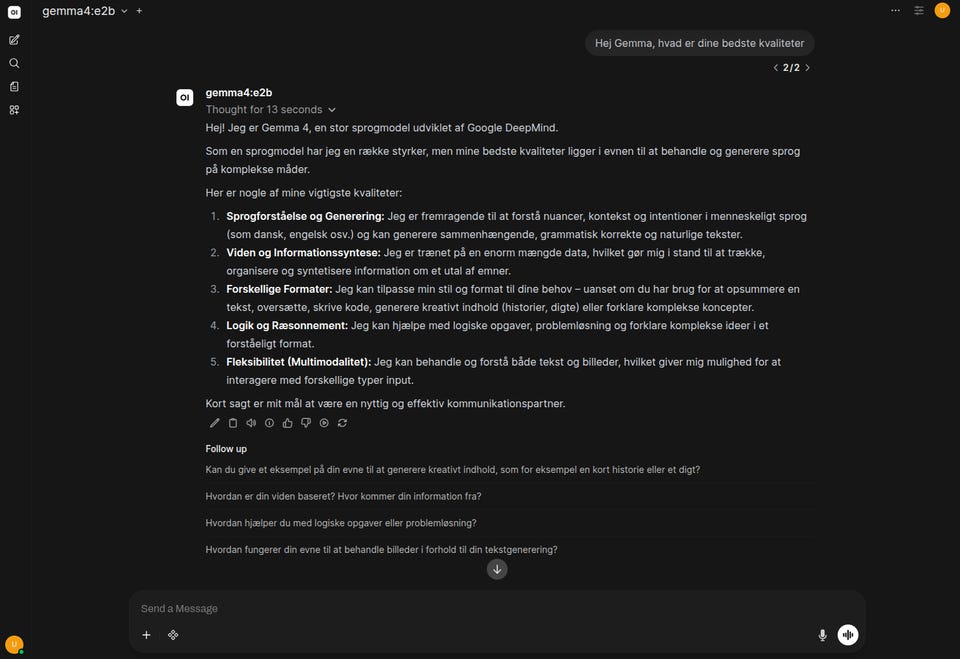The image size is (960, 659).
Task: Start a new chat with pencil icon
Action: point(14,40)
